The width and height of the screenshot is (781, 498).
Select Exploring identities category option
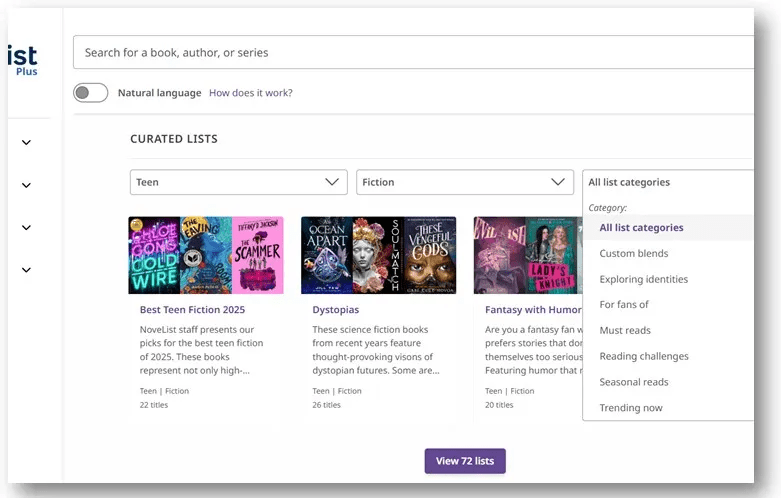click(x=643, y=279)
